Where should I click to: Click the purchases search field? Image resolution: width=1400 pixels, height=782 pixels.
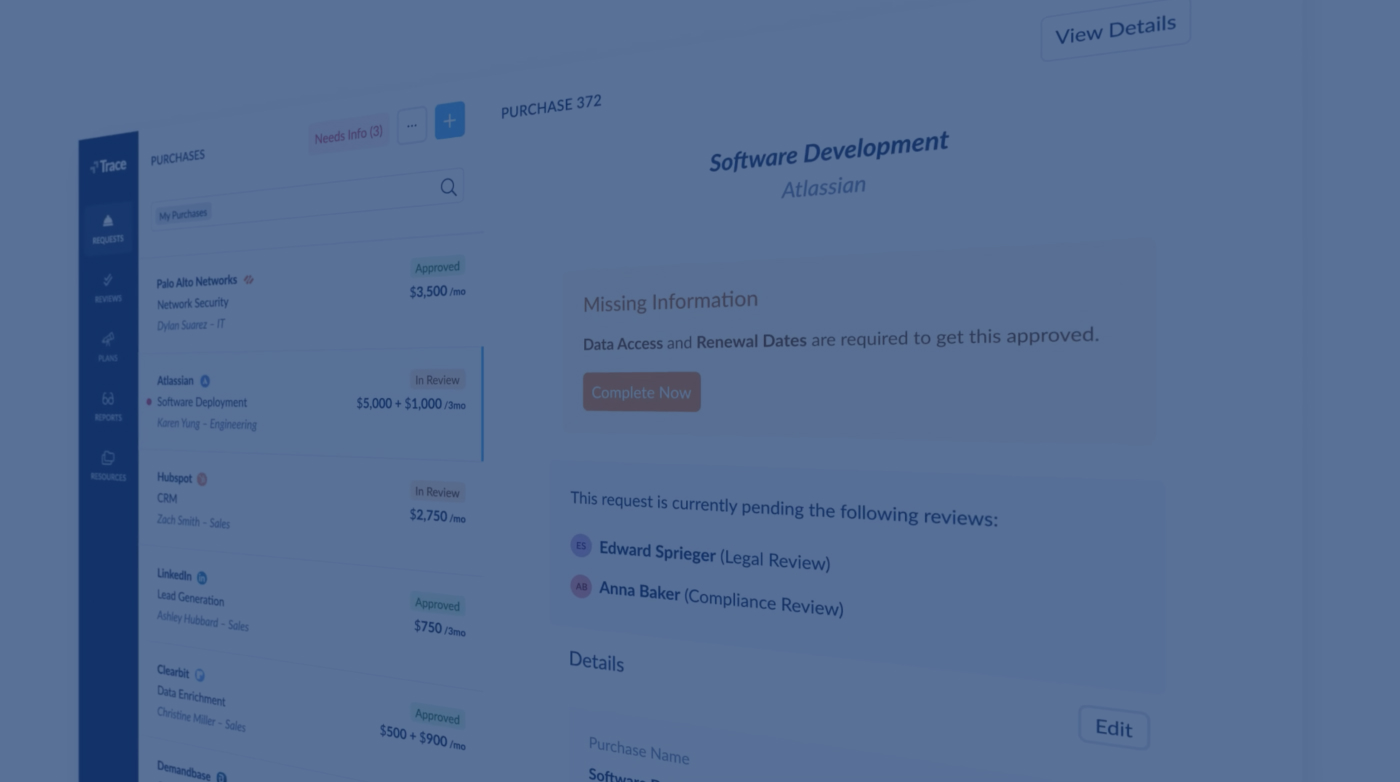pos(307,200)
